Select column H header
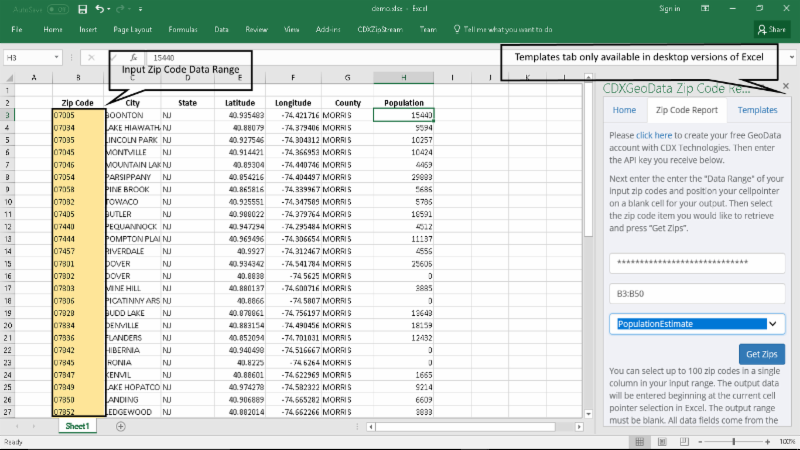The height and width of the screenshot is (450, 800). pyautogui.click(x=404, y=78)
